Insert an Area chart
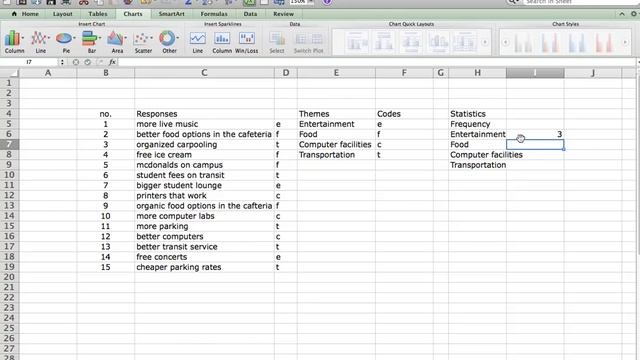 [x=117, y=42]
